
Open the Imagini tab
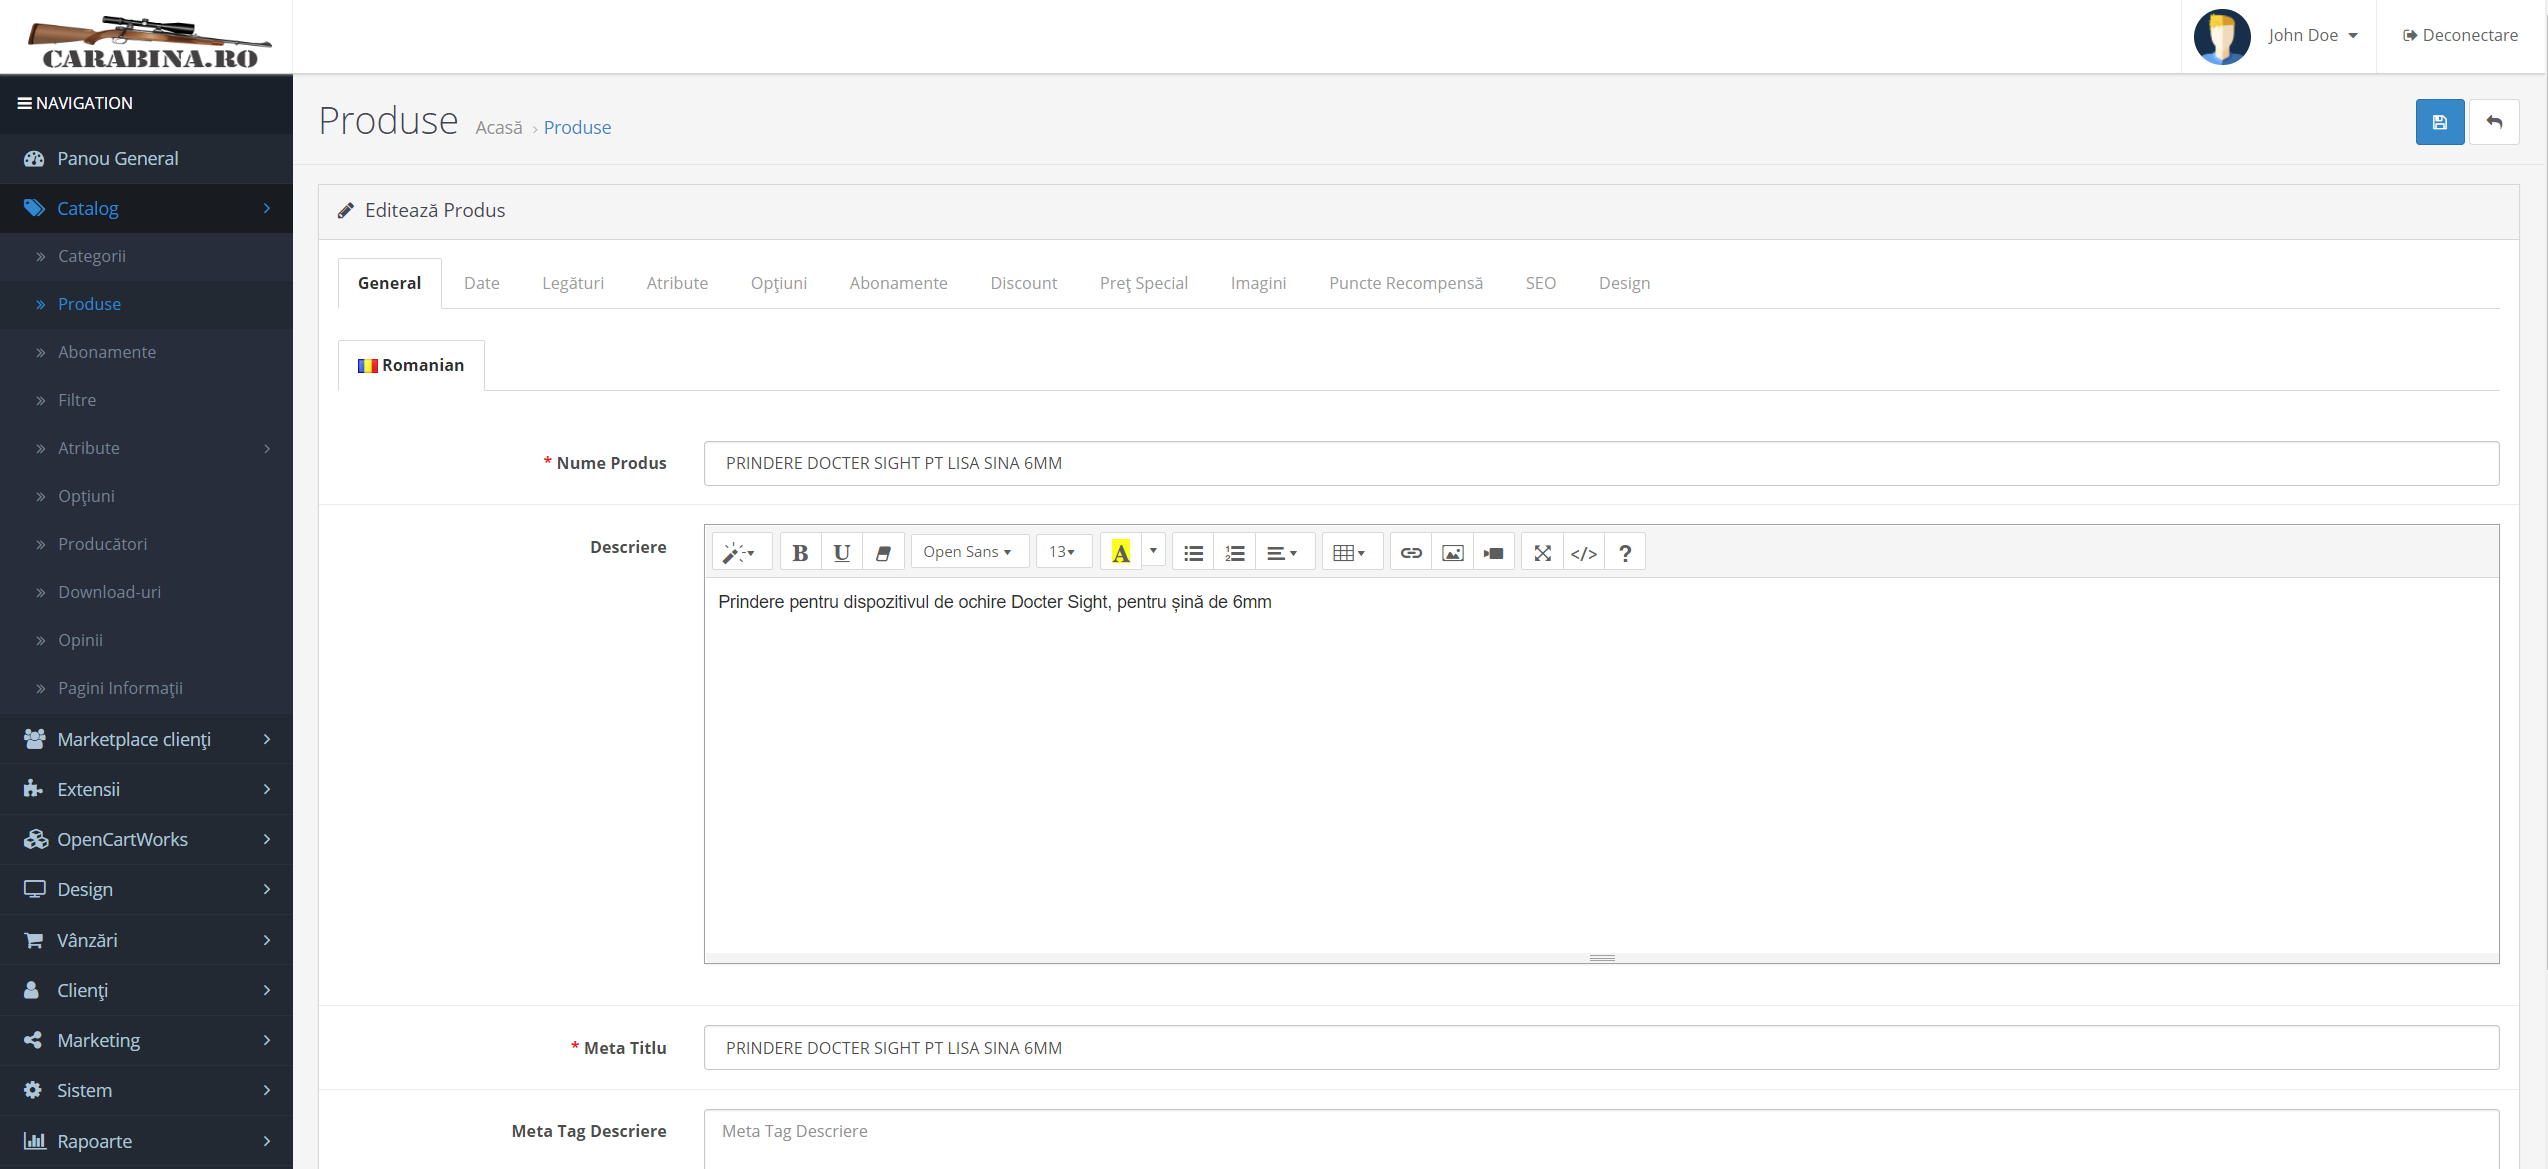click(x=1258, y=283)
